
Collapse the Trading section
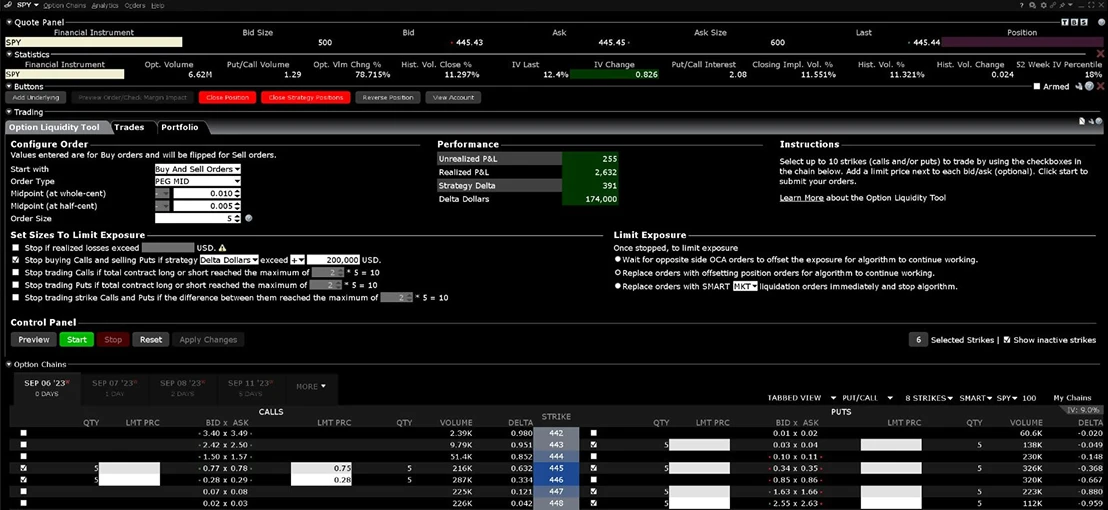8,112
